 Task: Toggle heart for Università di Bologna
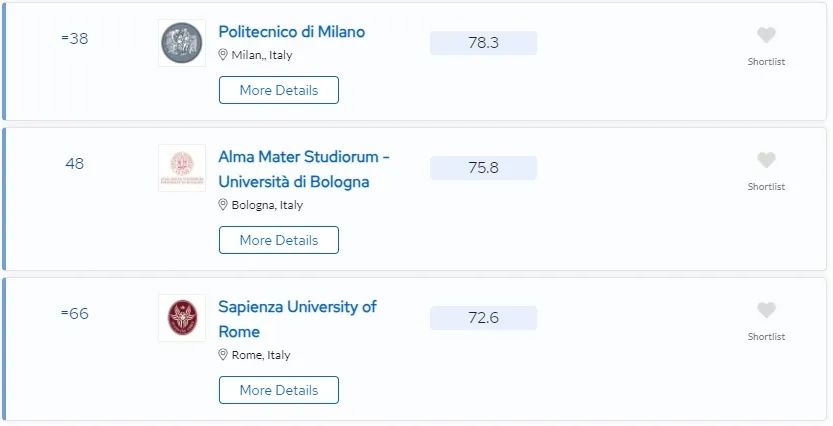pyautogui.click(x=766, y=161)
